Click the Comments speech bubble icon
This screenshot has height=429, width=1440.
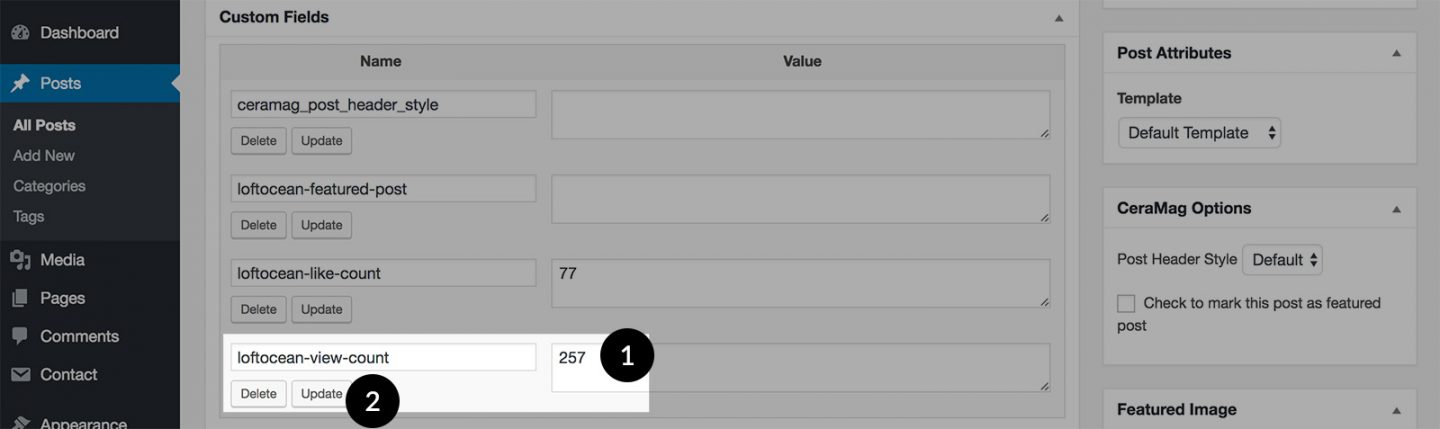click(x=20, y=336)
